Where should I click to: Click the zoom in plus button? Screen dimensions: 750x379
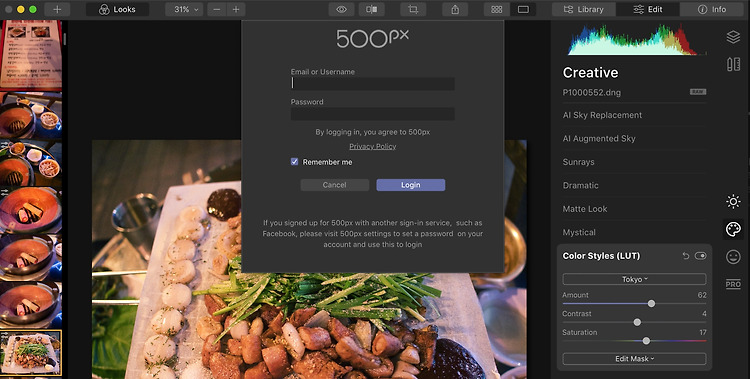coord(236,10)
